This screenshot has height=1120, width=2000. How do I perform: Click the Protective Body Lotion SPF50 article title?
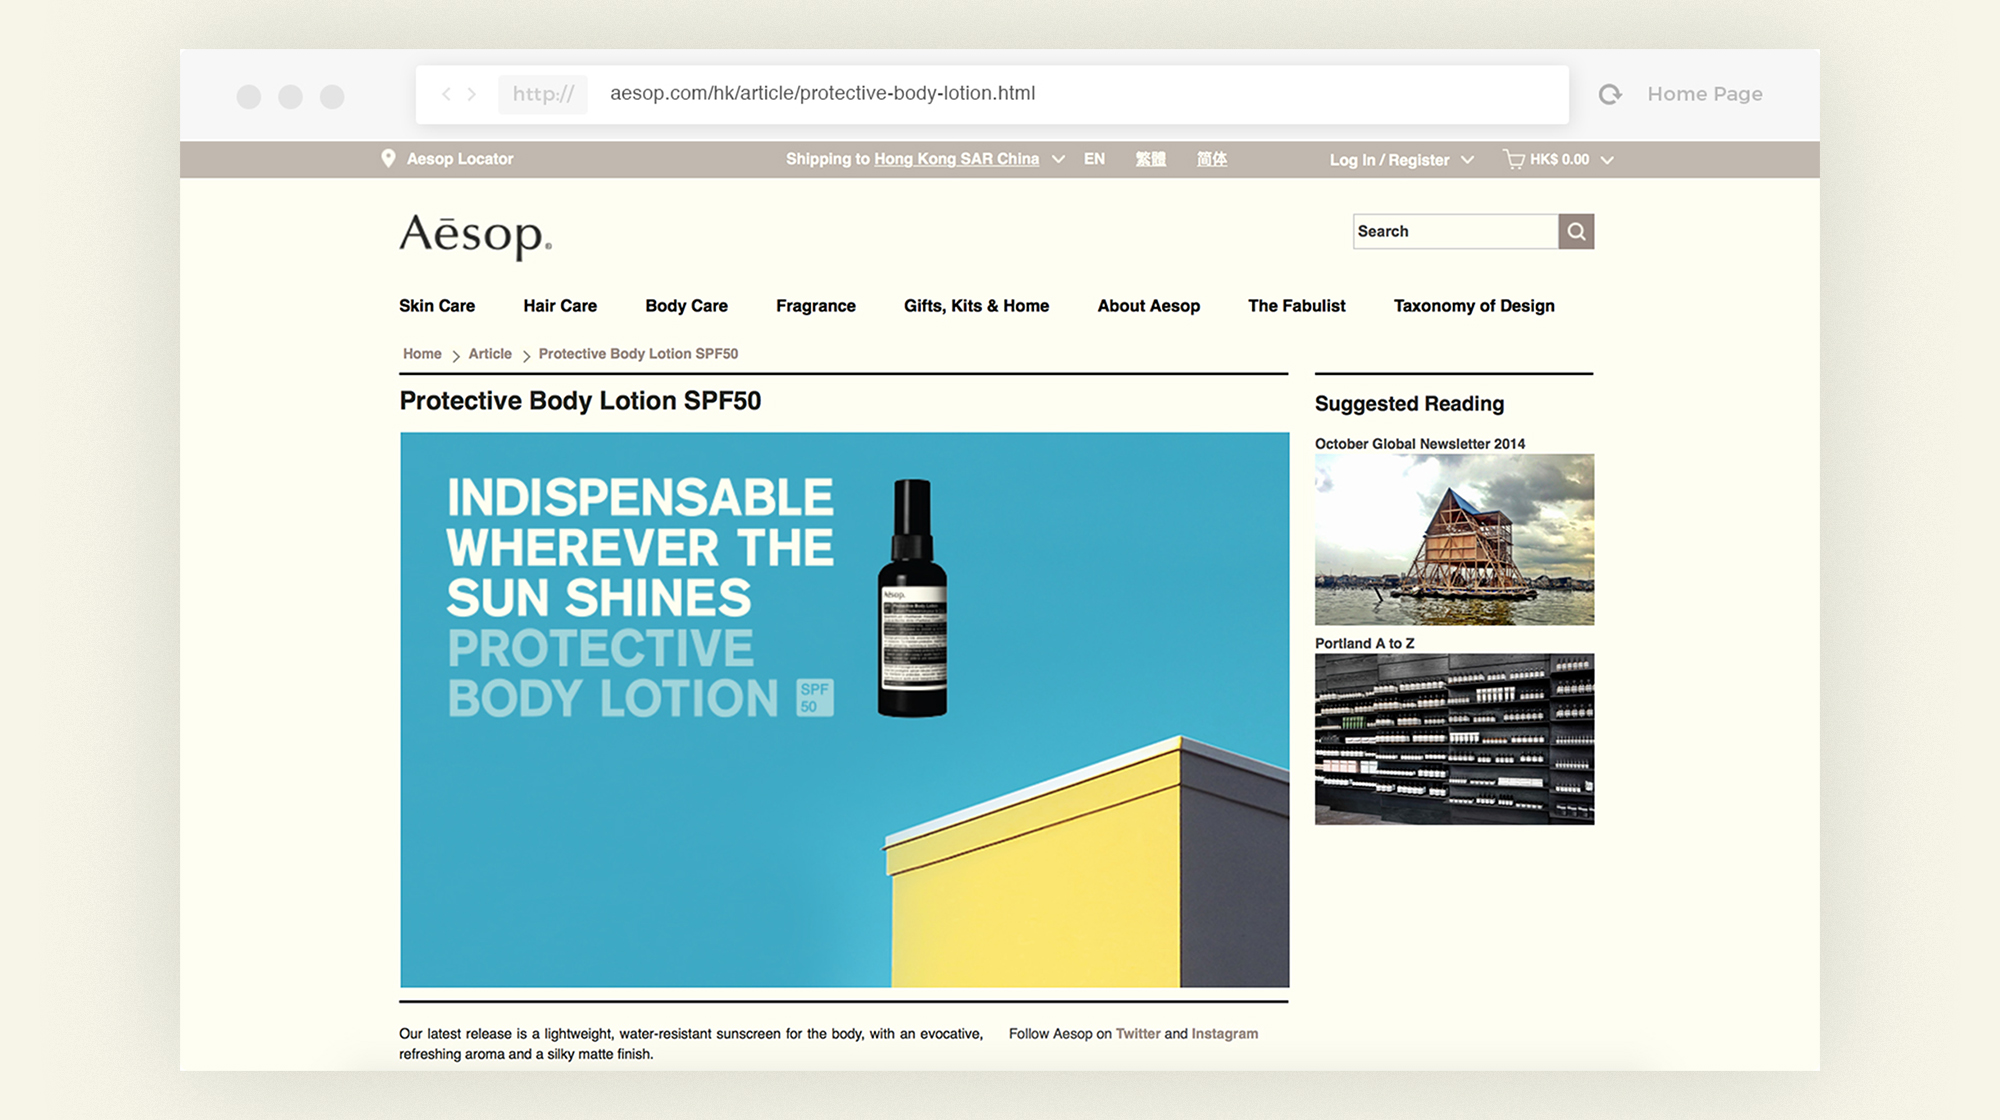tap(580, 401)
